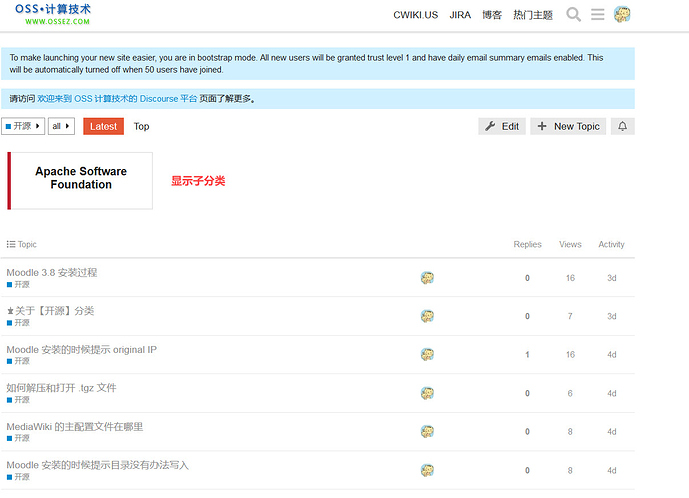This screenshot has width=689, height=498.
Task: Open topic Moodle 安装的时候提示 original IP
Action: (82, 349)
